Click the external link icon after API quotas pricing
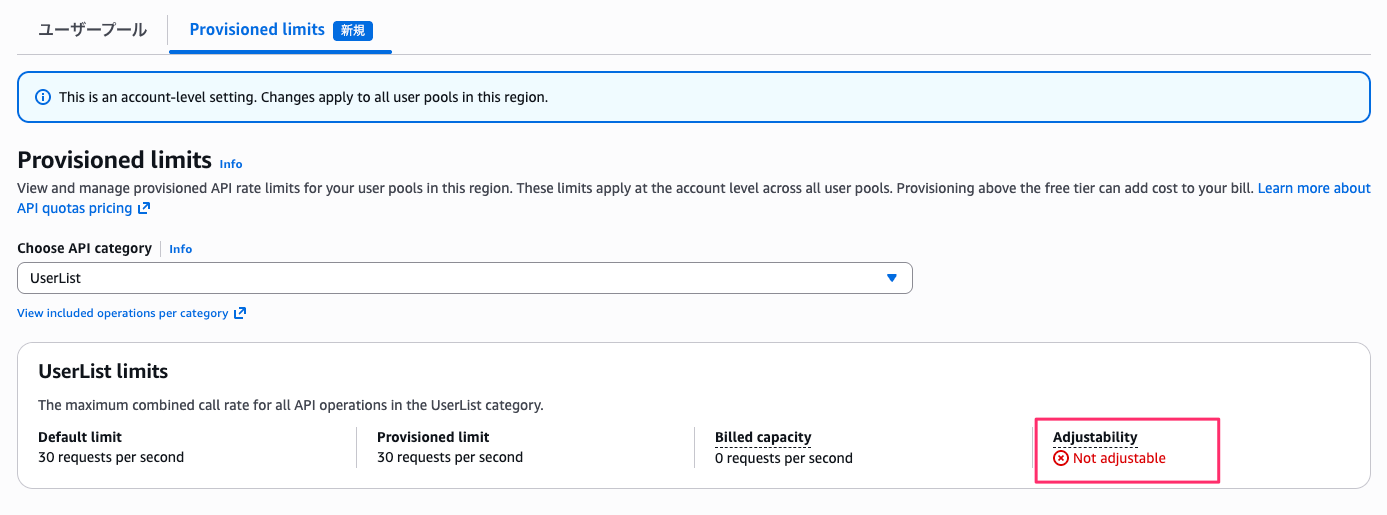This screenshot has height=515, width=1387. point(144,209)
